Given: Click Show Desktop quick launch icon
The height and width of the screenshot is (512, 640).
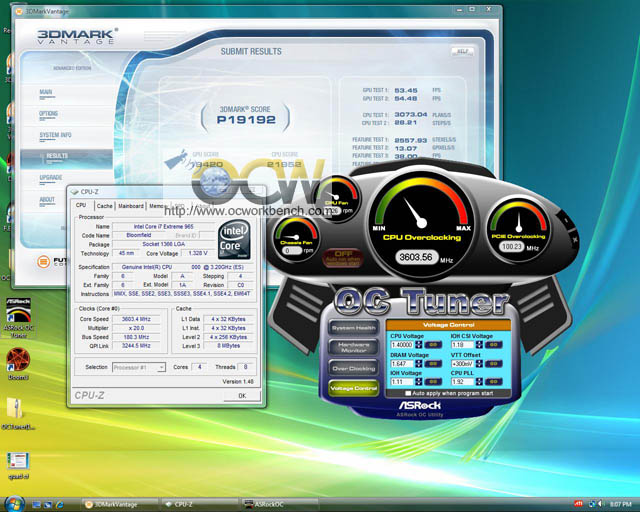Looking at the screenshot, I should pyautogui.click(x=37, y=505).
